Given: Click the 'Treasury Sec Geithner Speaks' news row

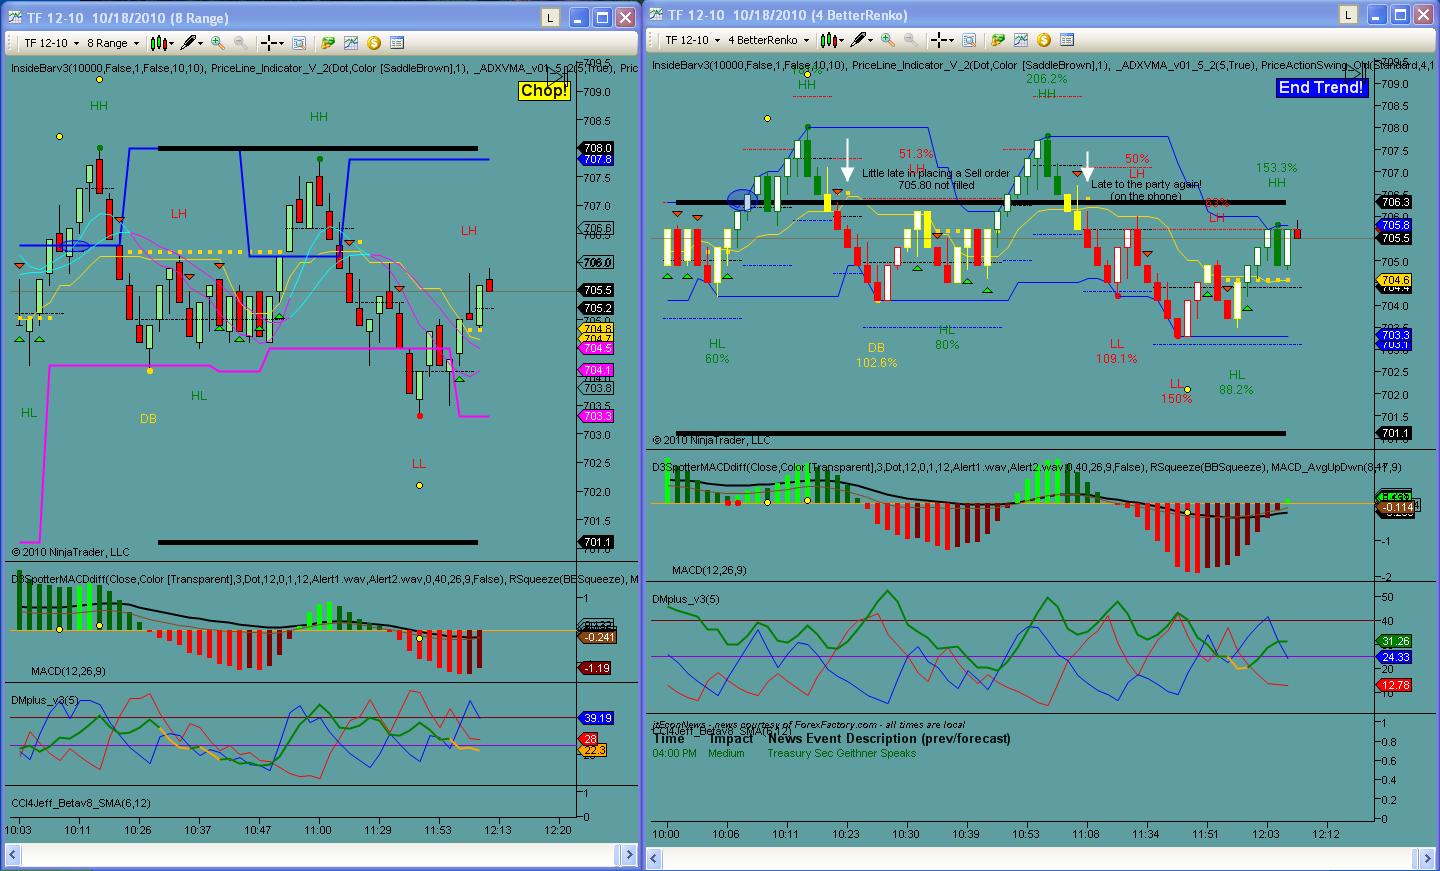Looking at the screenshot, I should click(841, 753).
